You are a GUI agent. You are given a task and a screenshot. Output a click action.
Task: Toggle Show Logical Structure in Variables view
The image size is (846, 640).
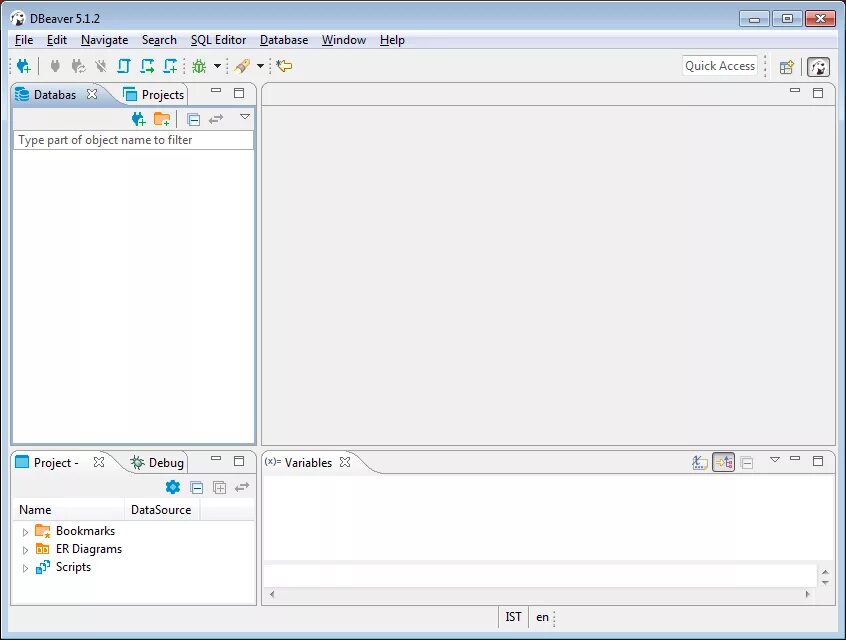click(x=724, y=462)
